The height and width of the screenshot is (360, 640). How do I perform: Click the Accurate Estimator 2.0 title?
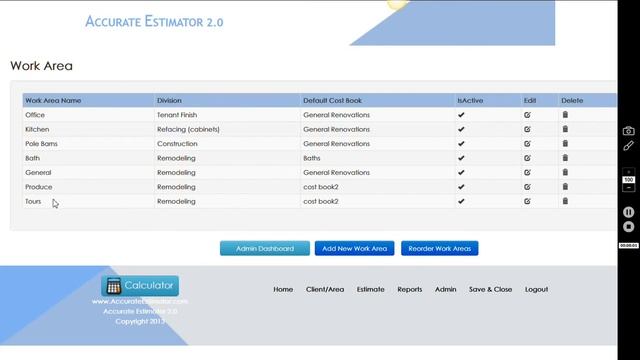154,21
